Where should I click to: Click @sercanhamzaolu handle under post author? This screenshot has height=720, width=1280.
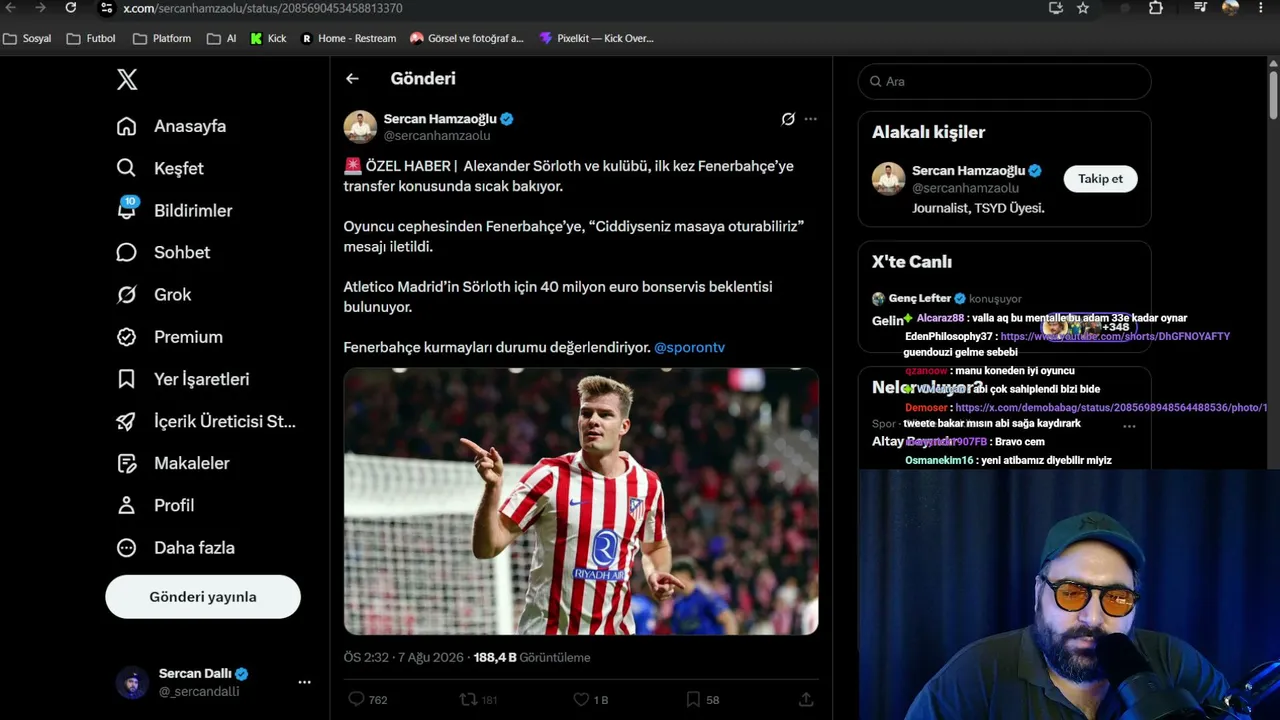pyautogui.click(x=437, y=136)
